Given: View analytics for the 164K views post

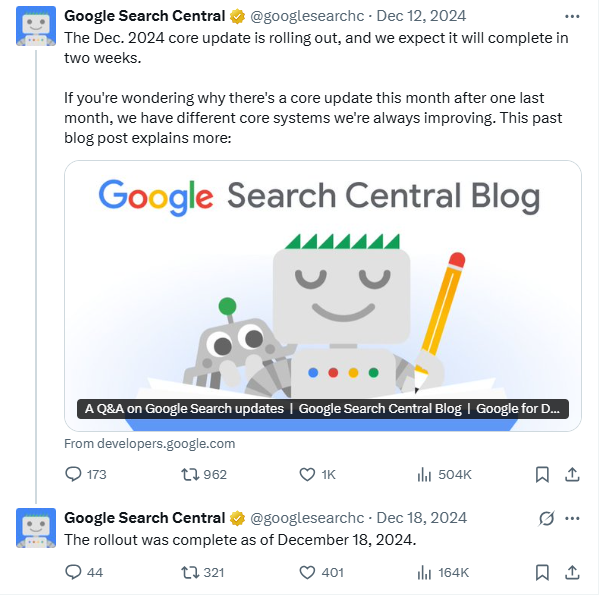Looking at the screenshot, I should tap(423, 572).
